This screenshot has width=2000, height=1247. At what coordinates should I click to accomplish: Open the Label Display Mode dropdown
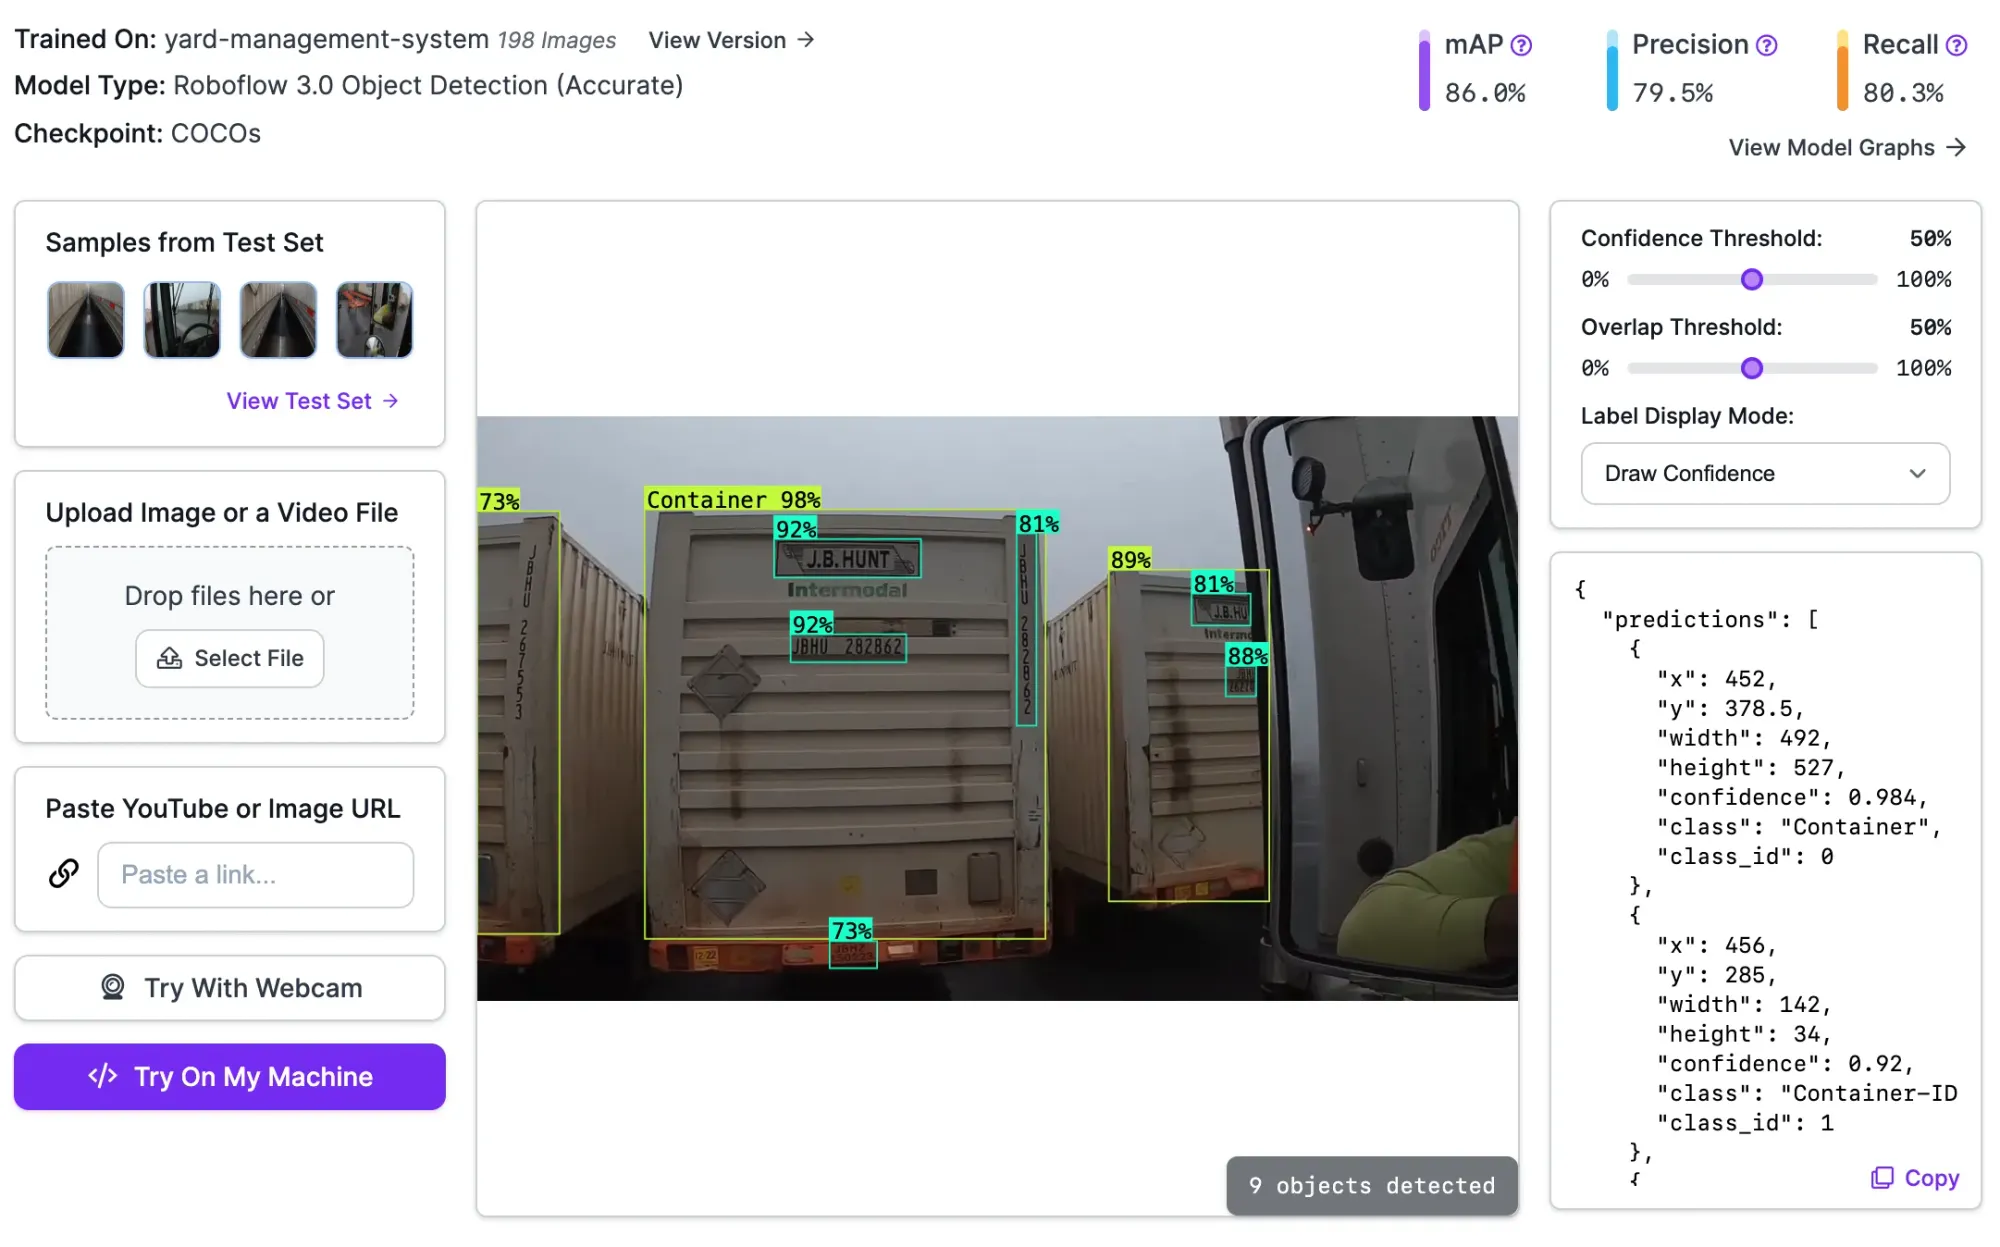1764,473
